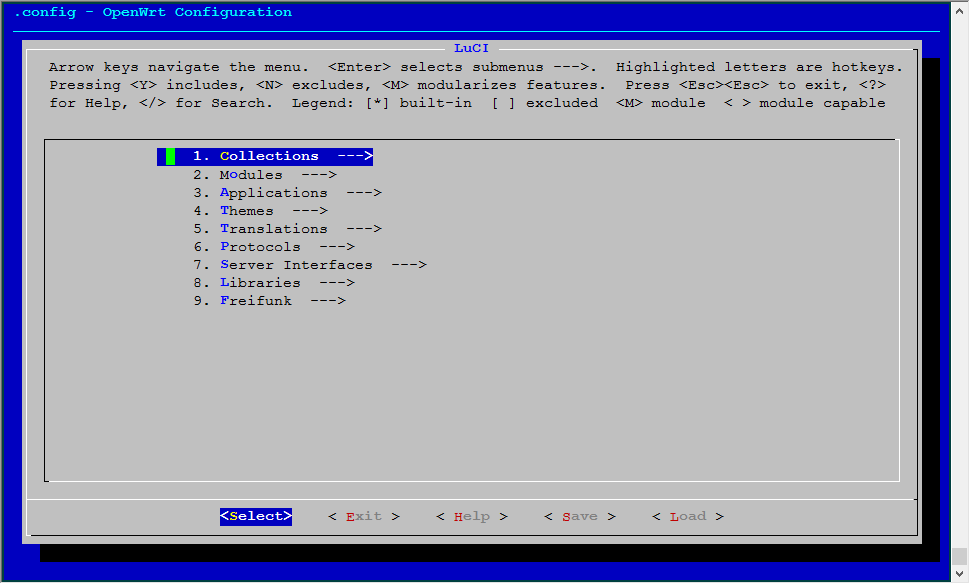The height and width of the screenshot is (584, 970).
Task: Open the Collections submenu entry
Action: [x=265, y=157]
